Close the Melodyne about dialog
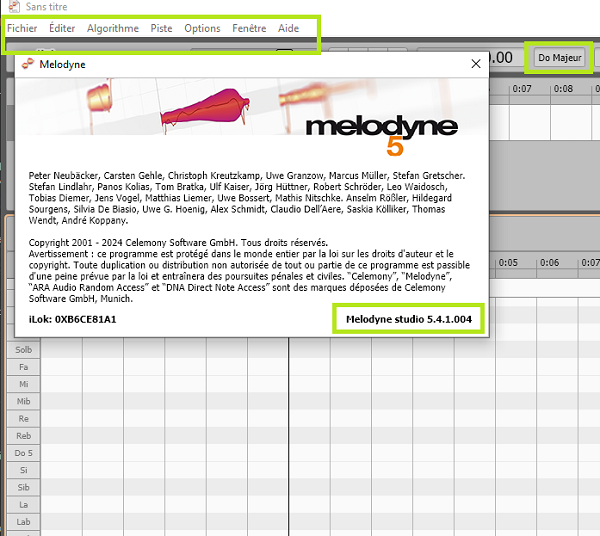The width and height of the screenshot is (600, 536). pyautogui.click(x=476, y=64)
